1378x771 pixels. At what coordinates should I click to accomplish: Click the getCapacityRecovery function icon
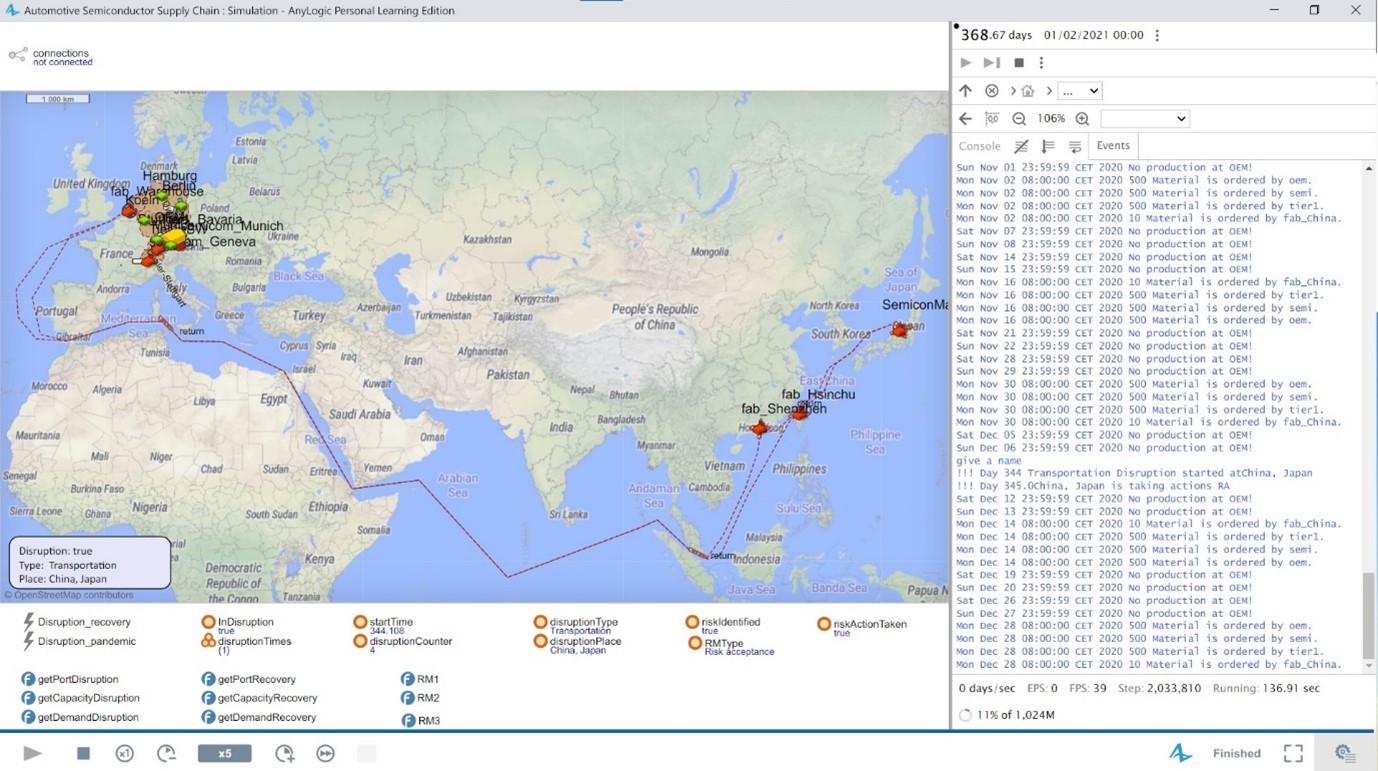[x=208, y=698]
